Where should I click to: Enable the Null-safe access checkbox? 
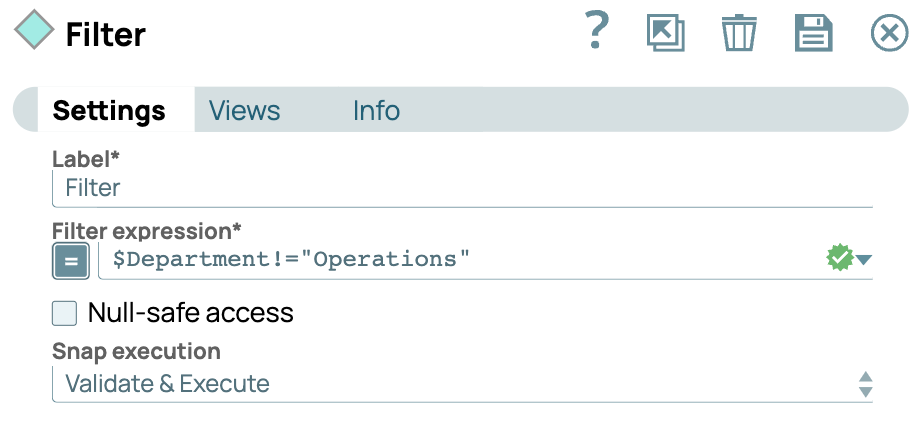click(x=65, y=313)
